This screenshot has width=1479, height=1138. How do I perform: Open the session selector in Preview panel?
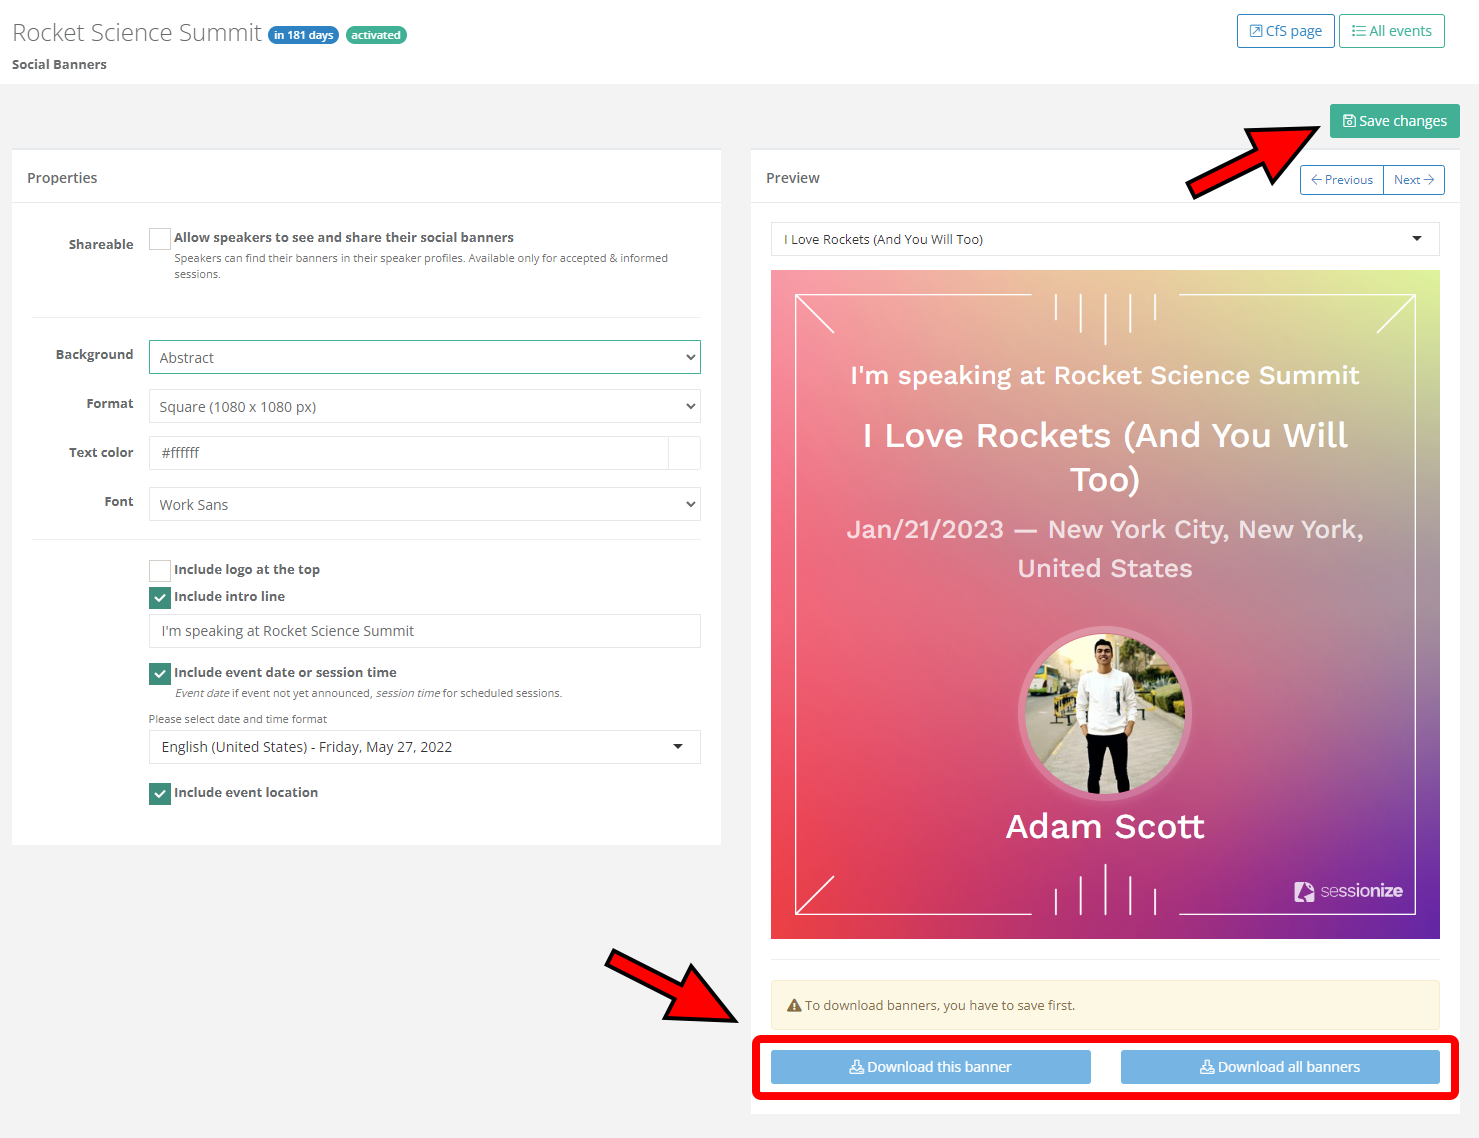(1104, 239)
